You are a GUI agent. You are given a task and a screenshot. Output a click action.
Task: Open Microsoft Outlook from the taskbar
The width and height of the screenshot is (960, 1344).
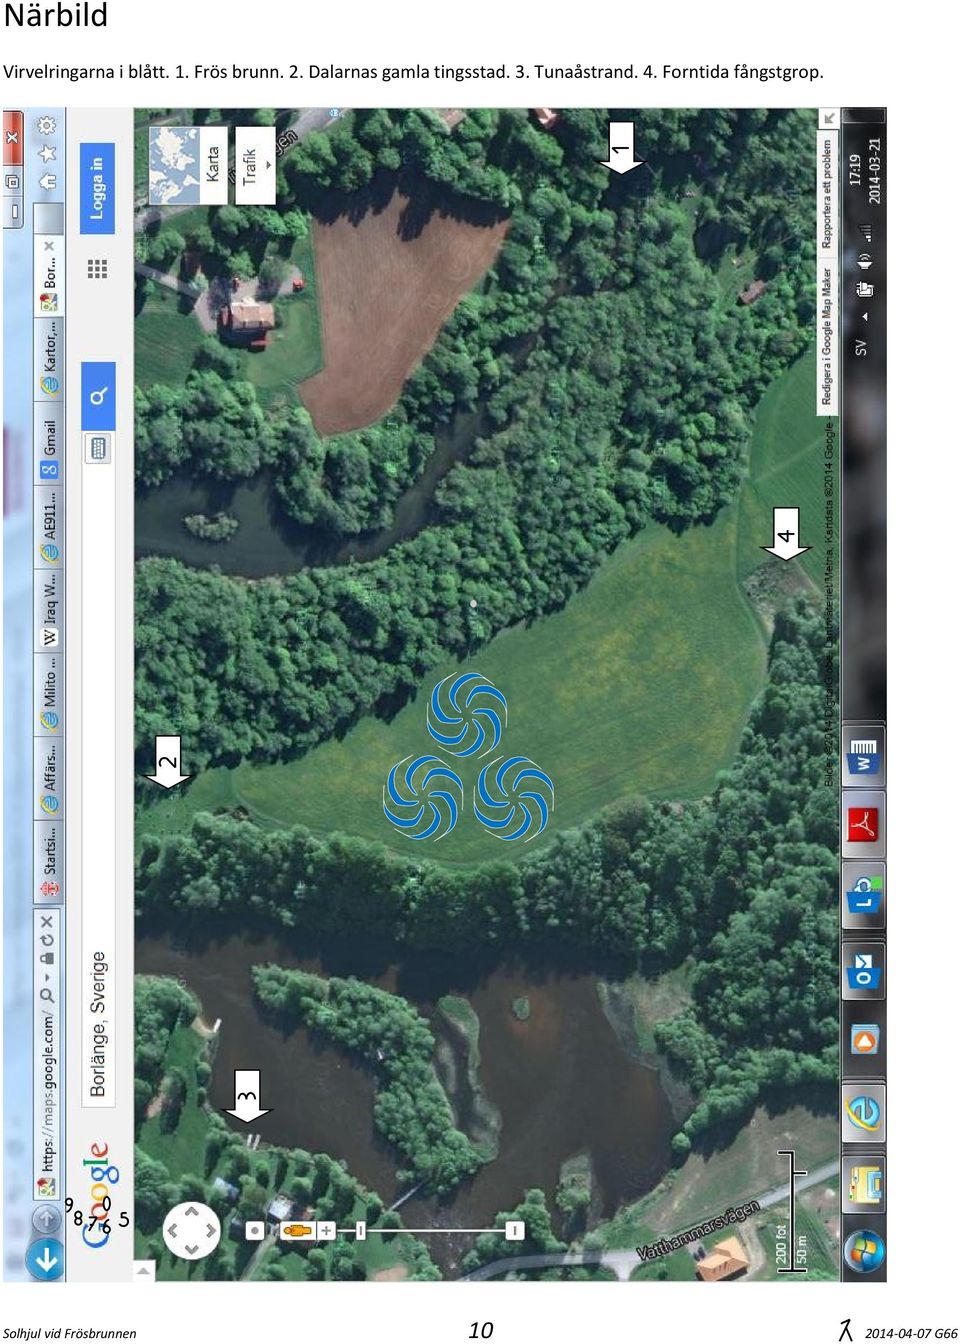pos(863,970)
